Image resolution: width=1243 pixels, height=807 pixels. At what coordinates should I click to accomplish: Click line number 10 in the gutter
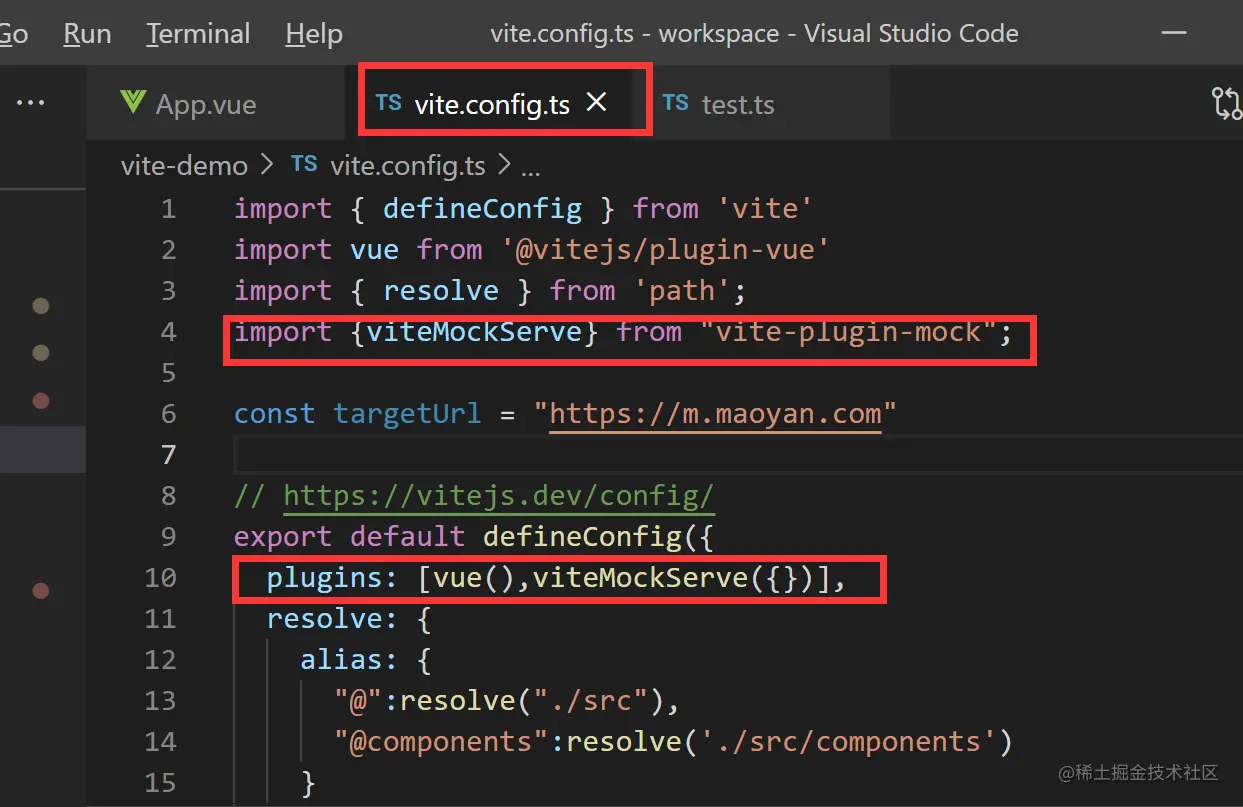(160, 578)
